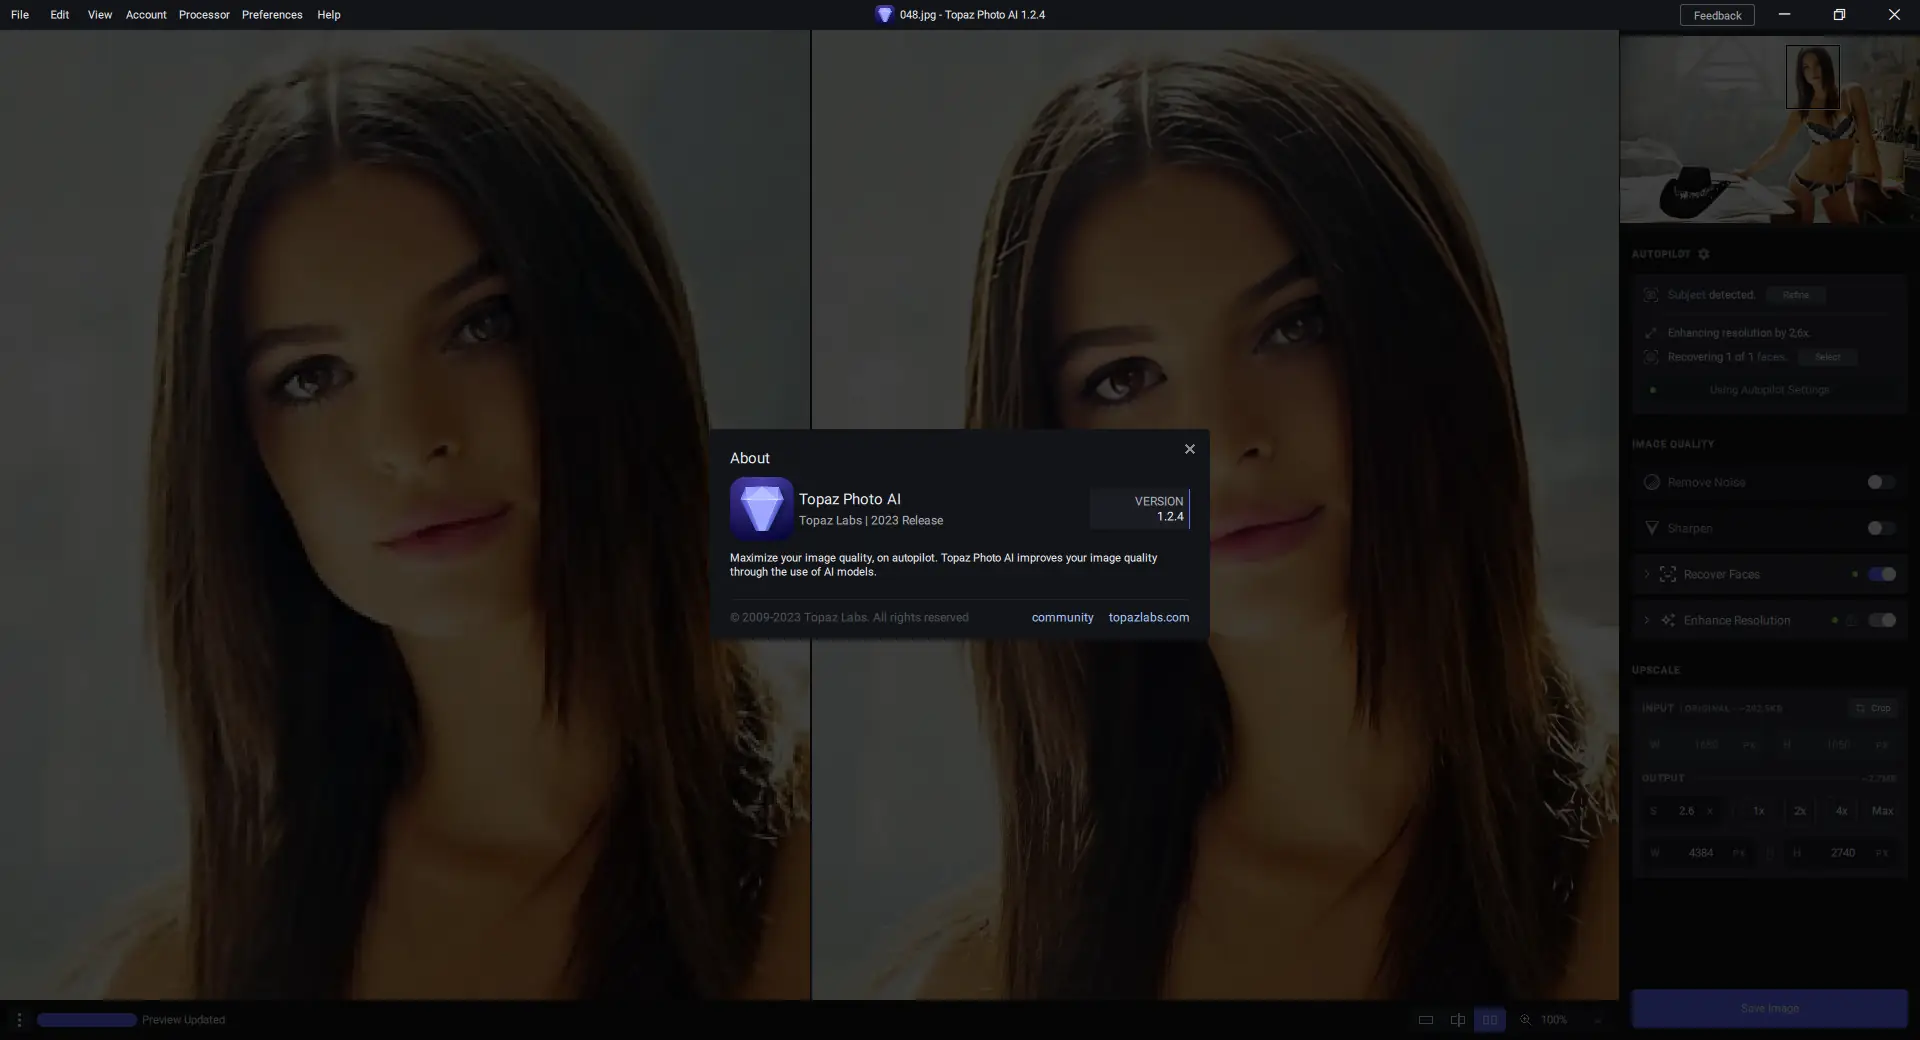The image size is (1920, 1040).
Task: Select split-view comparison mode
Action: click(x=1457, y=1020)
